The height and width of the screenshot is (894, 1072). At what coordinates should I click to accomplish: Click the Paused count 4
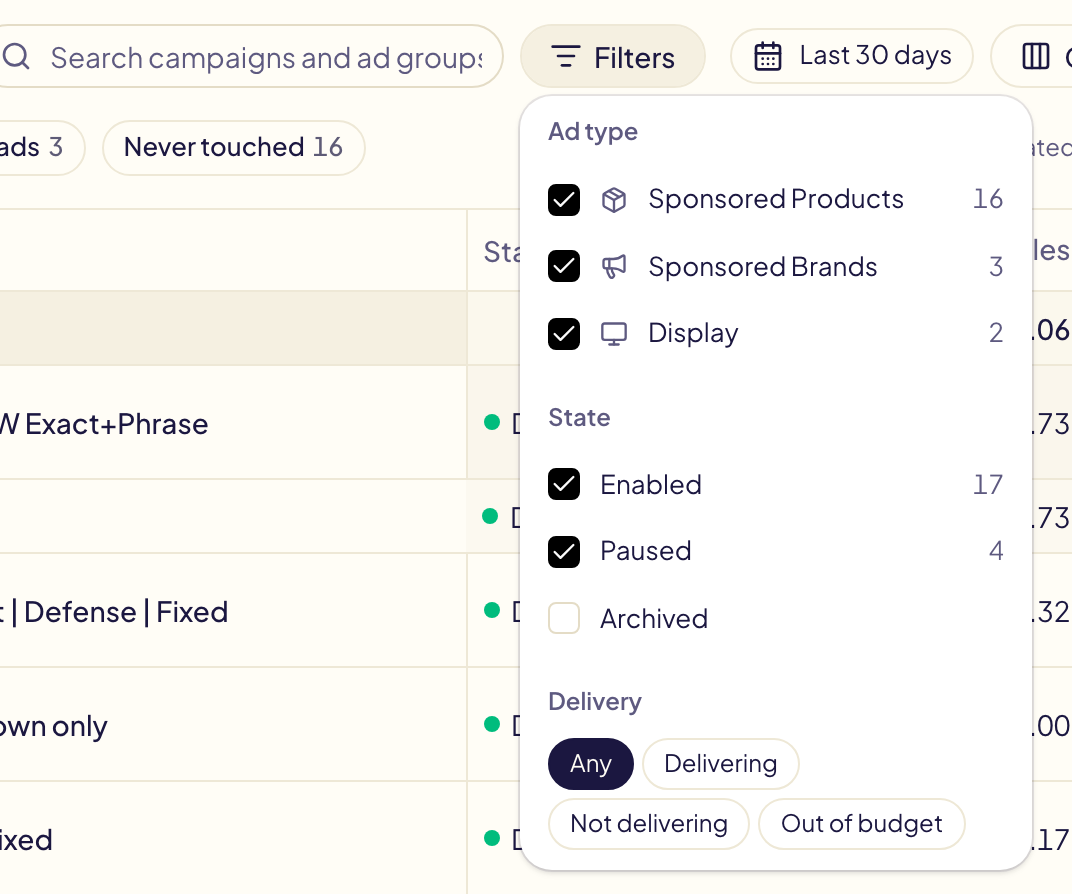[x=996, y=551]
